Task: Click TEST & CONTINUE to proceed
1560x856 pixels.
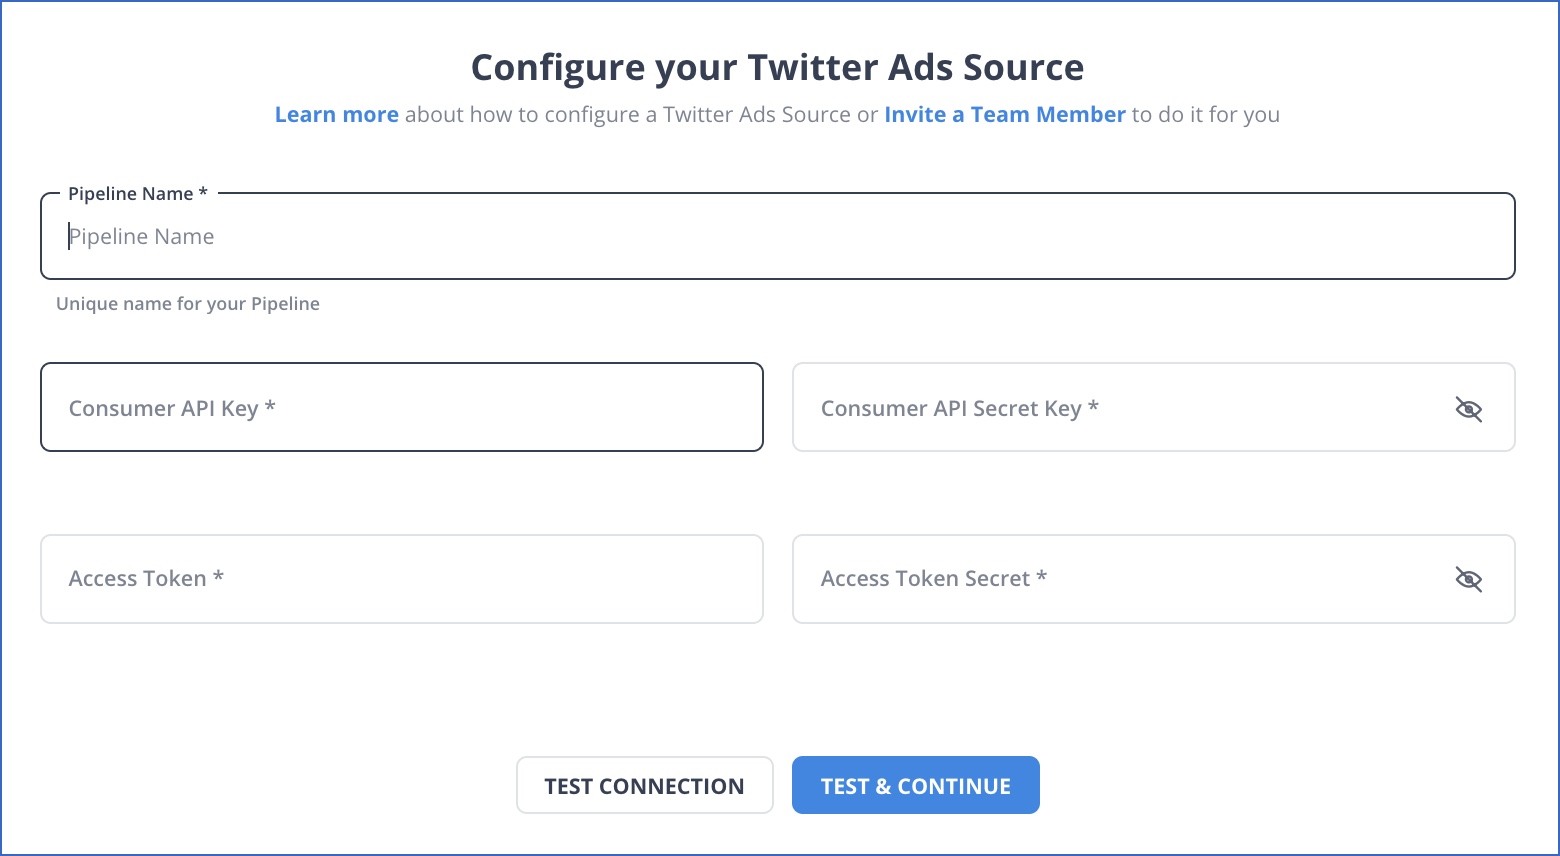Action: [x=915, y=785]
